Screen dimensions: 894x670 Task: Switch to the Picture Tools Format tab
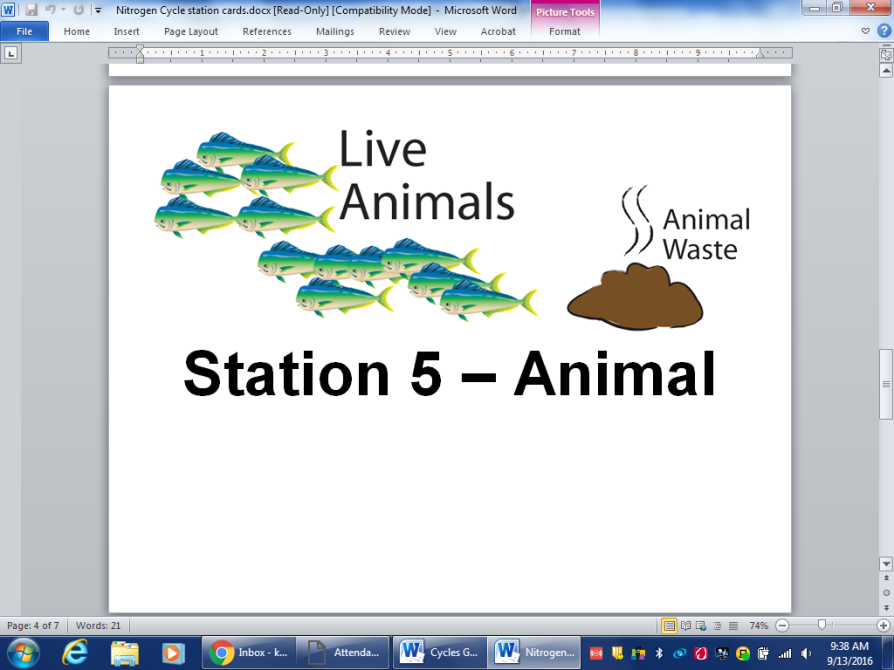[564, 31]
